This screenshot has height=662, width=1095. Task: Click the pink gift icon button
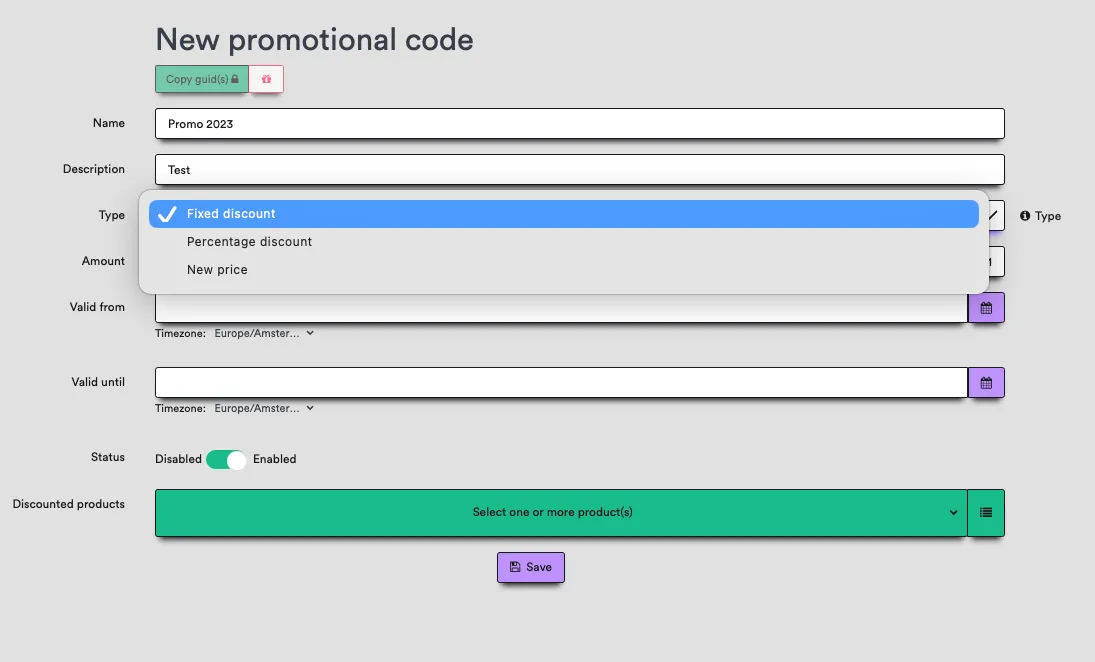click(266, 79)
